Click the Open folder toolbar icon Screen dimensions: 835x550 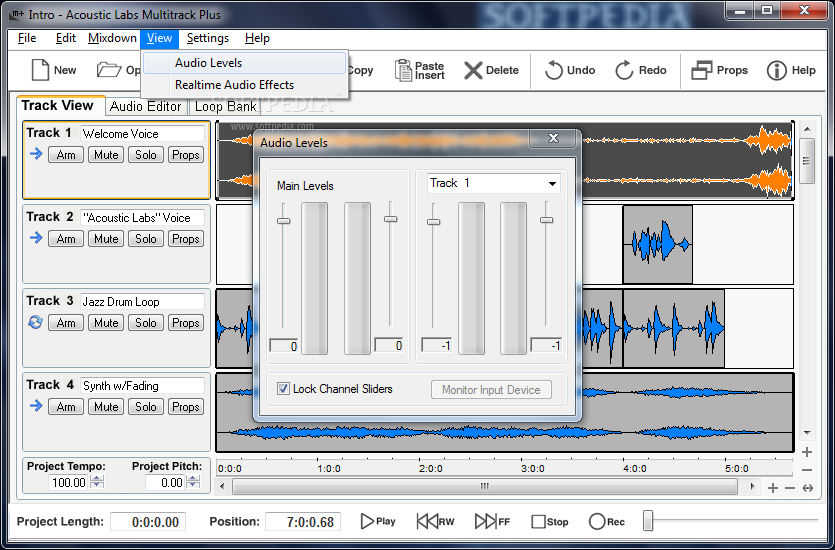coord(109,70)
